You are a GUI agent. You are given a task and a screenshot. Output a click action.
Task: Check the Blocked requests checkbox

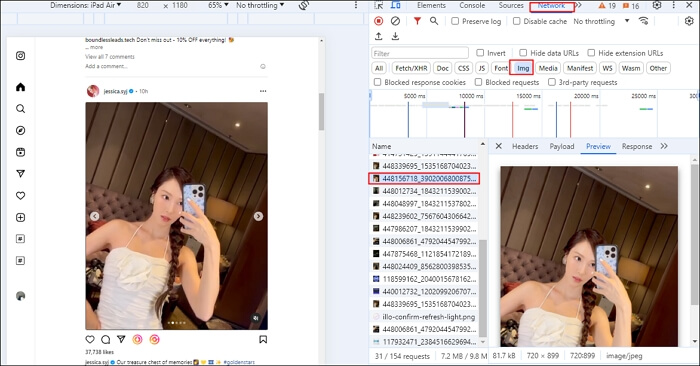(x=478, y=82)
